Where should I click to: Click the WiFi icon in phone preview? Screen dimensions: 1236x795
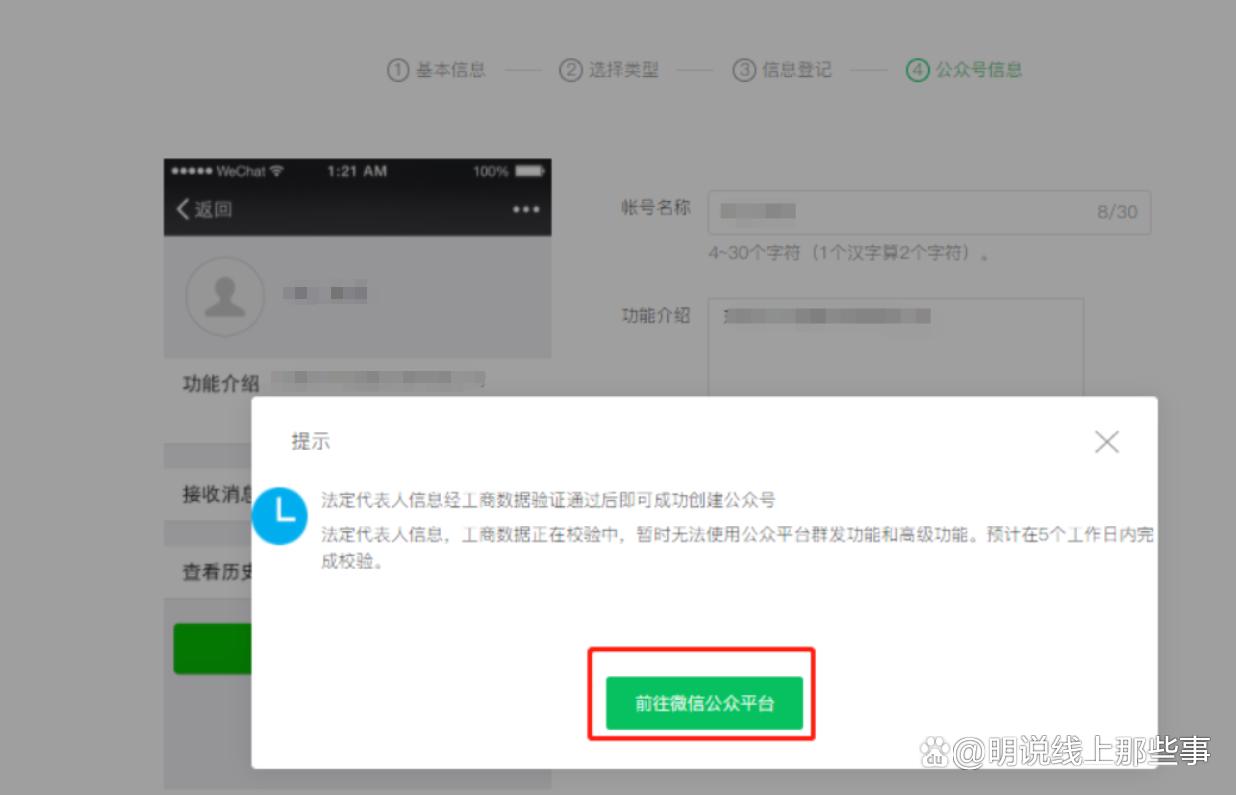coord(277,171)
